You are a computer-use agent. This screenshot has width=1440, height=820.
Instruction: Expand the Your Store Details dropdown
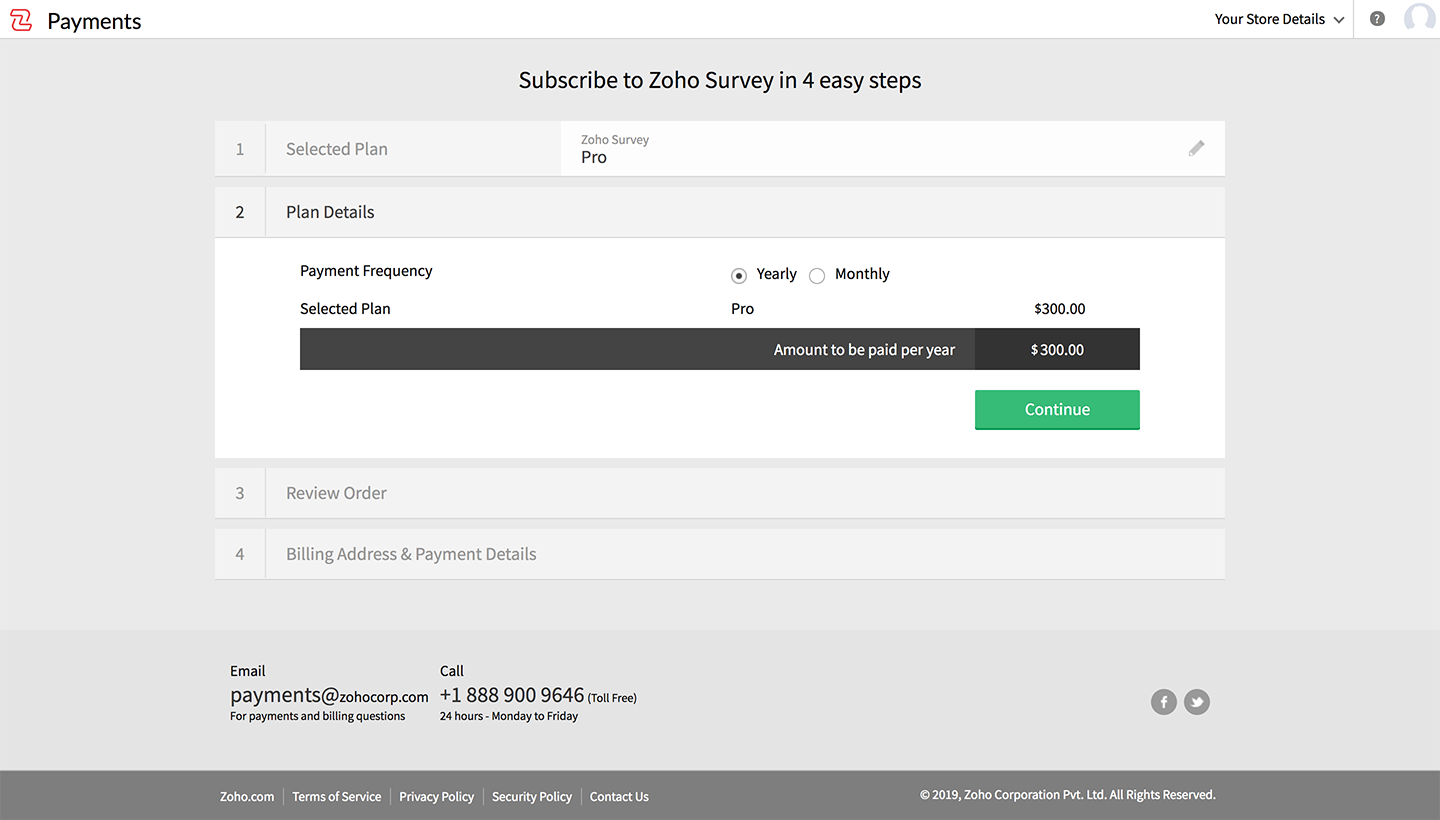pyautogui.click(x=1279, y=19)
